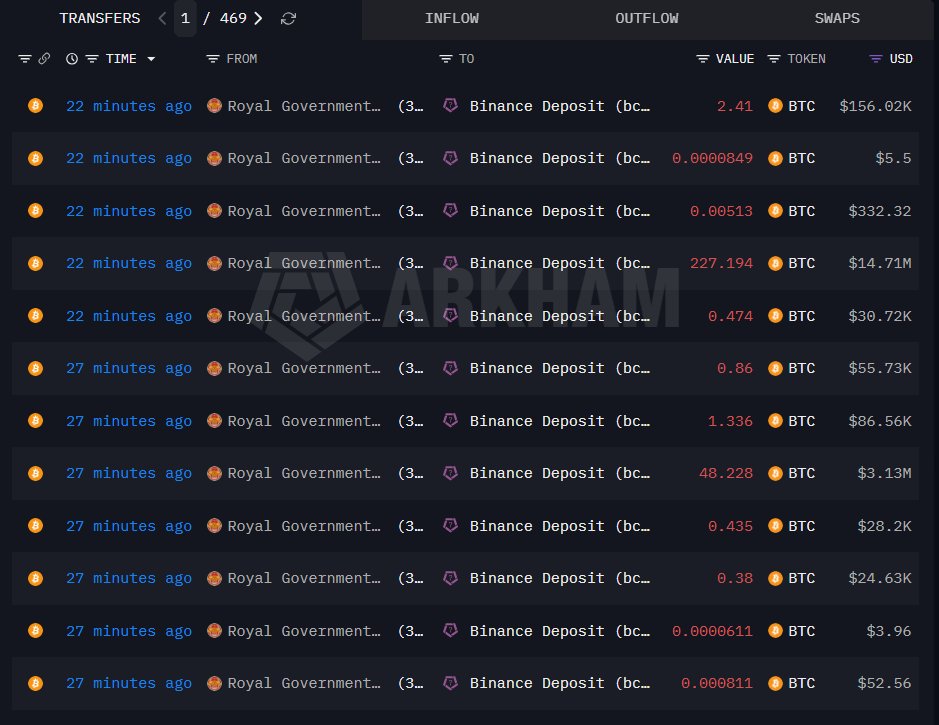
Task: Click Bitcoin chain icon in the $332.32 row
Action: (x=35, y=211)
